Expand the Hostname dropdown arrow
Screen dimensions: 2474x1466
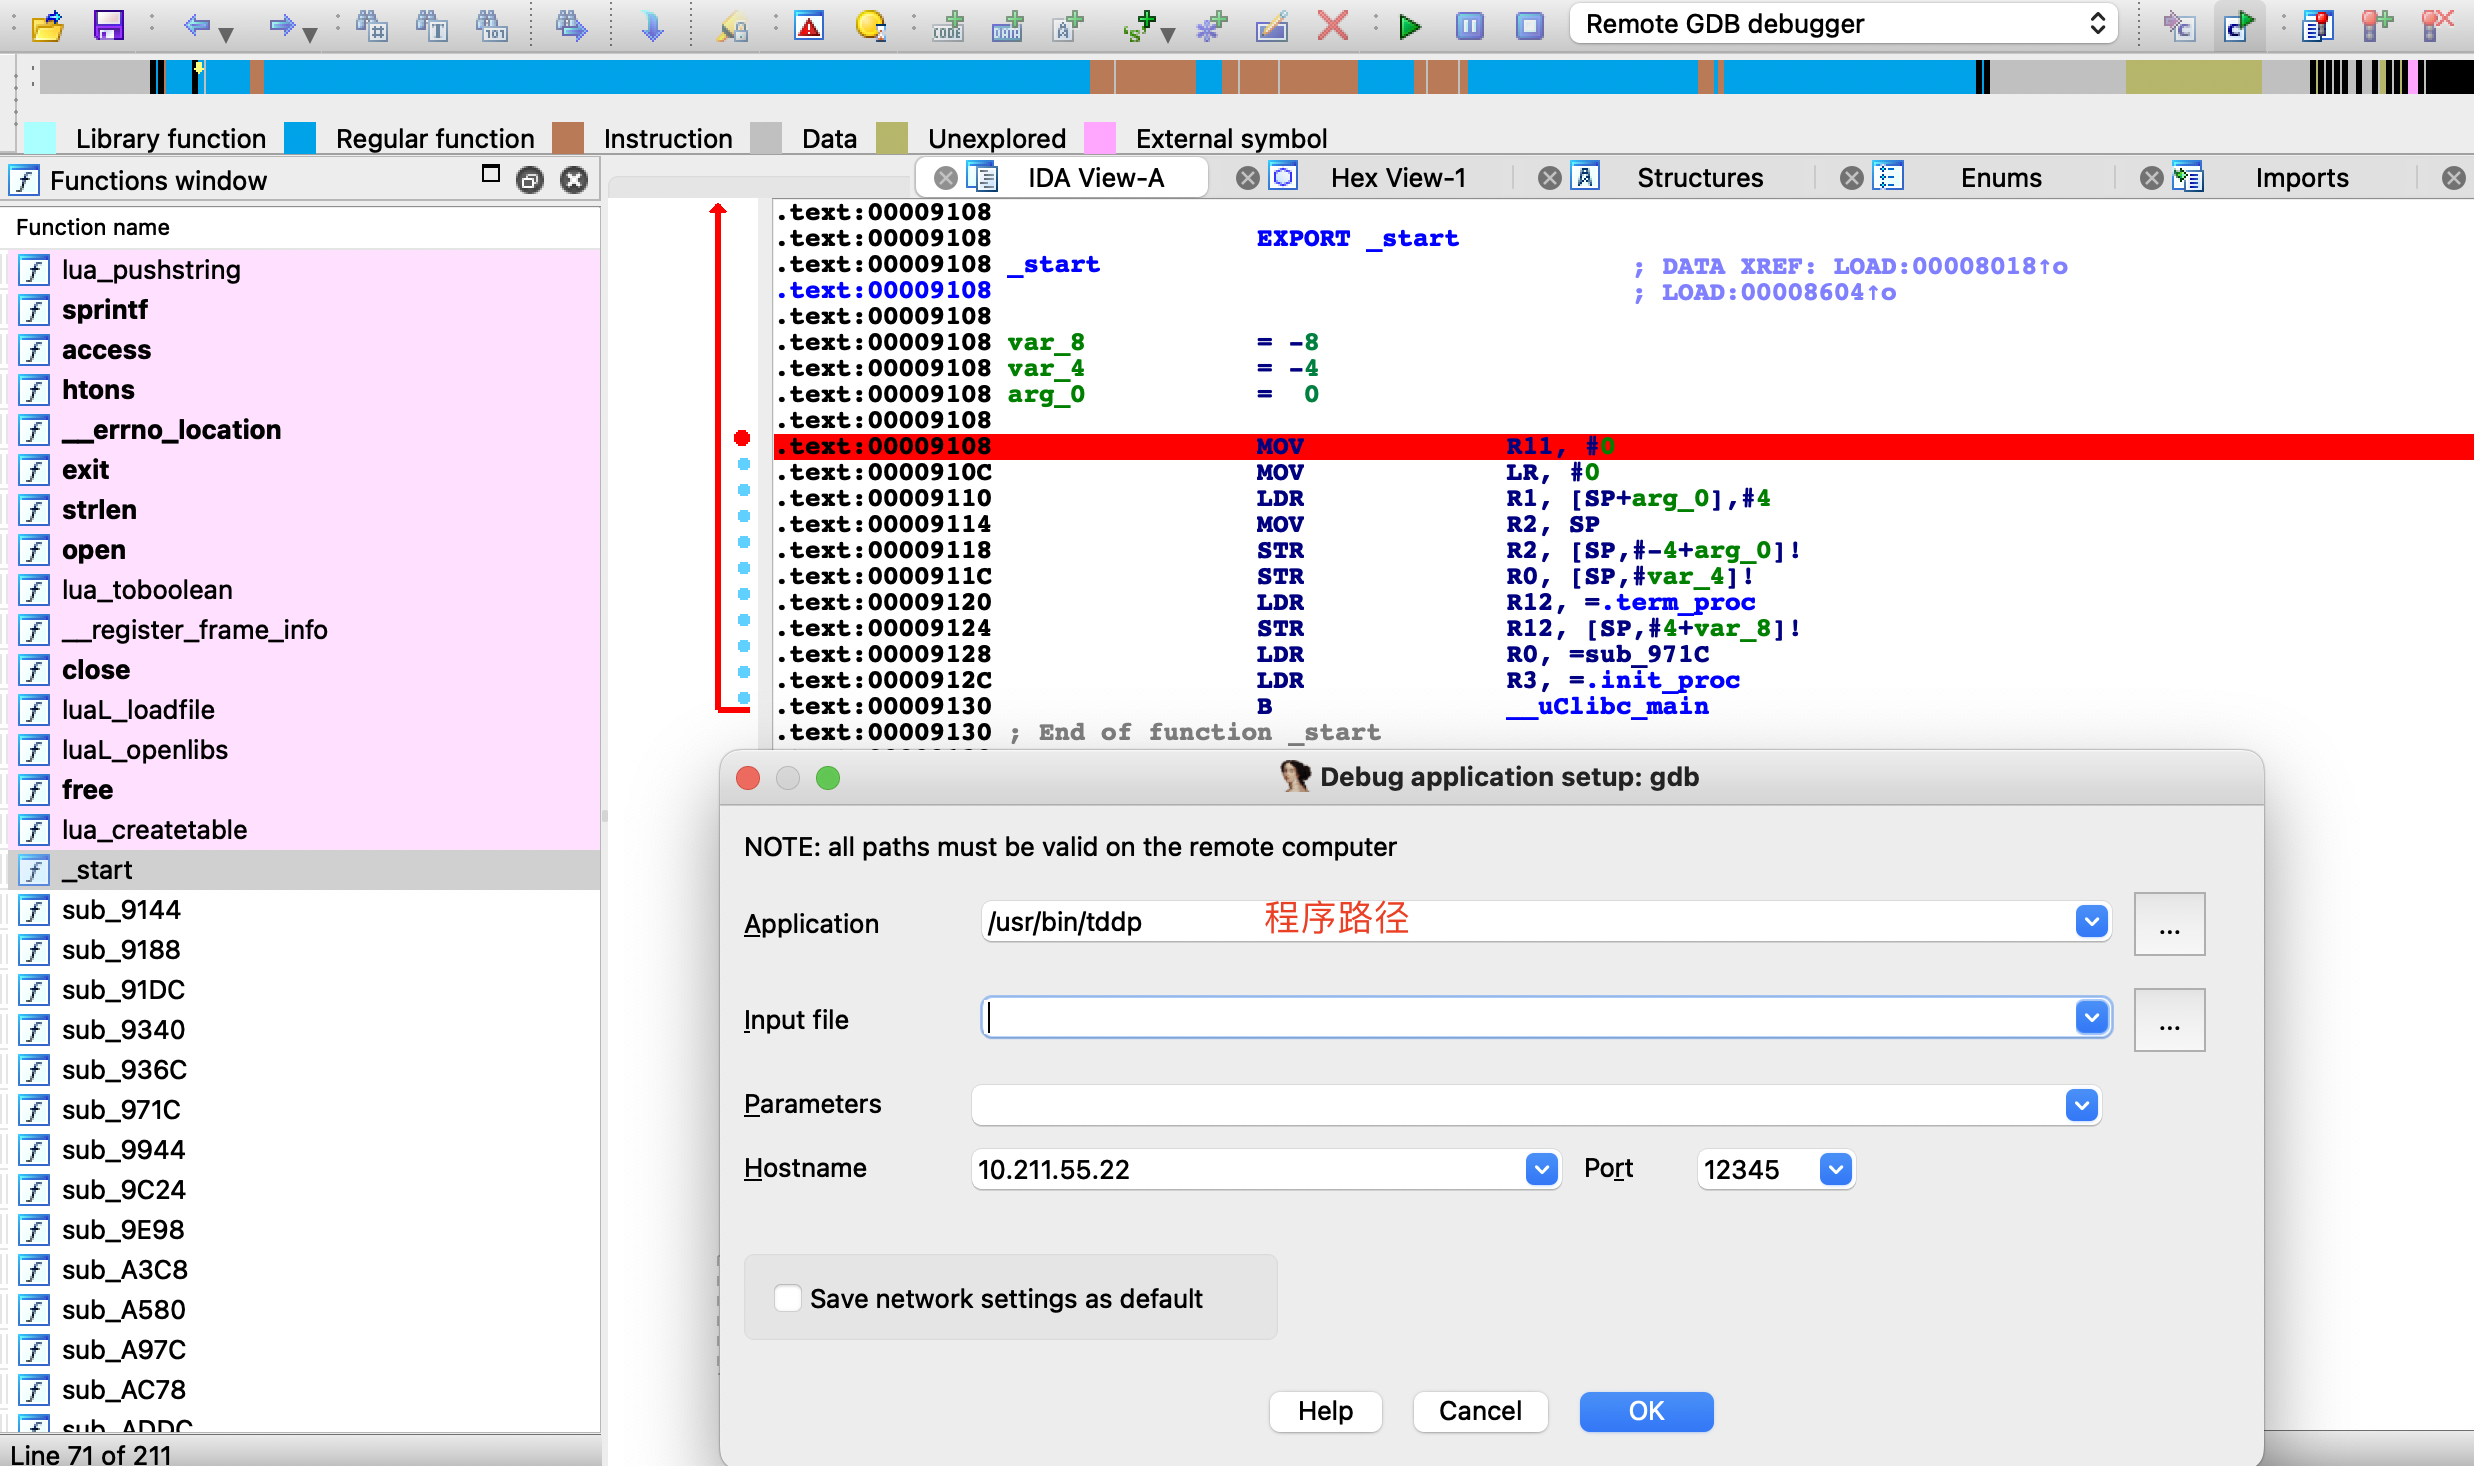tap(1541, 1169)
